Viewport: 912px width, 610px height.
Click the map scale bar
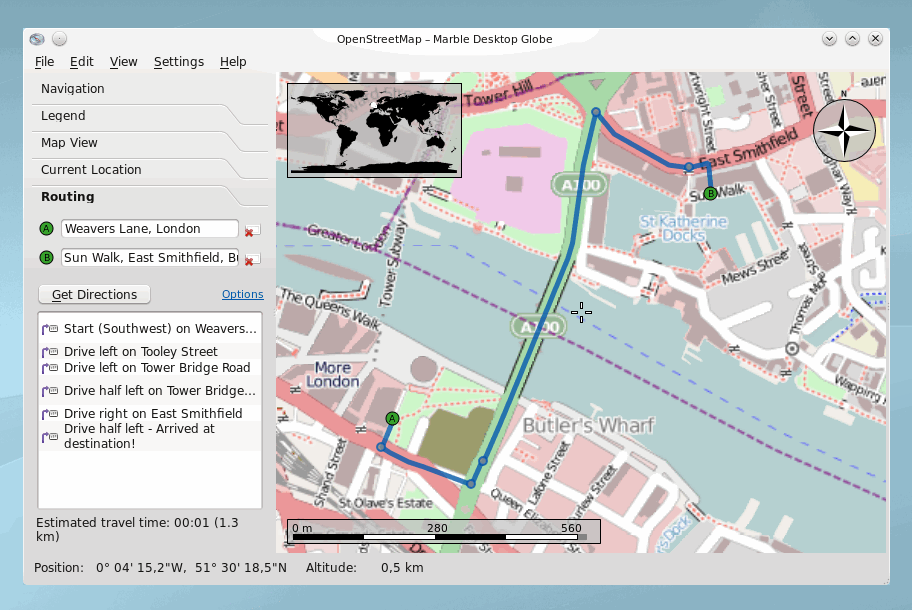click(443, 531)
